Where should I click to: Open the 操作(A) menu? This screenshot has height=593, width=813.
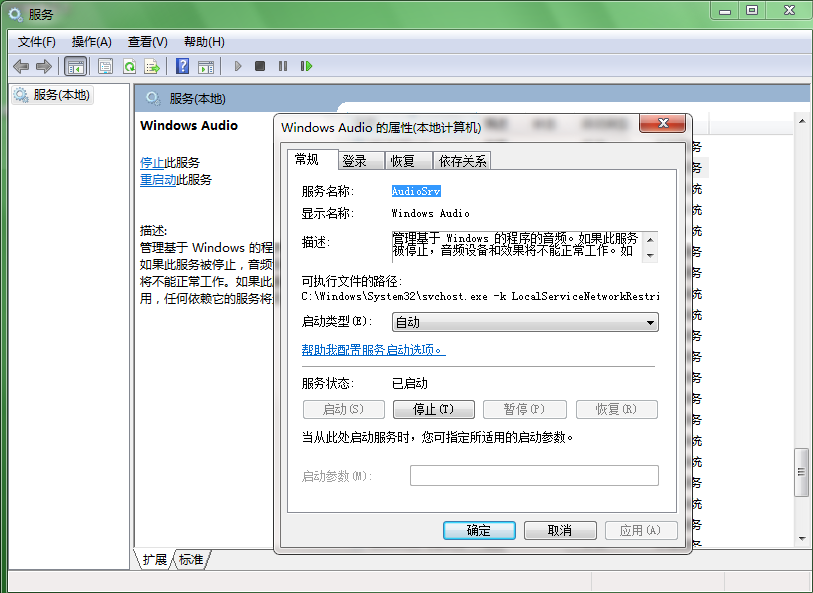point(91,42)
